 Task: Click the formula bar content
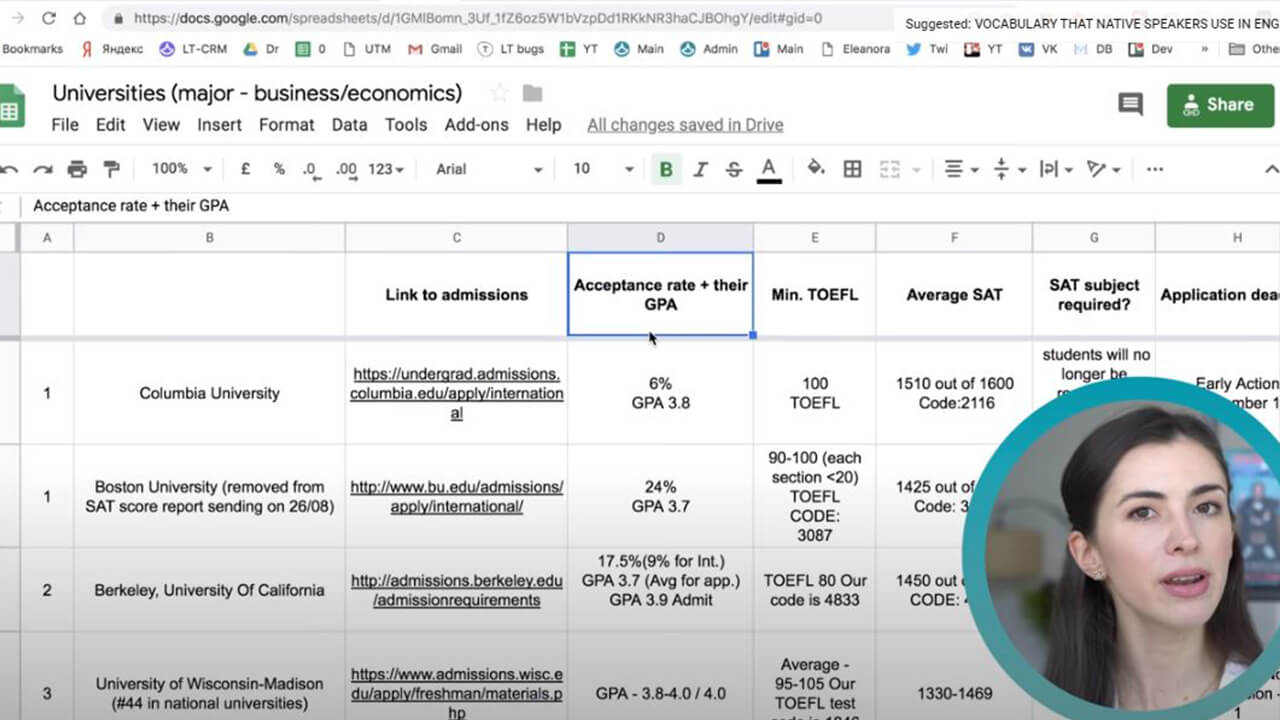pos(131,206)
